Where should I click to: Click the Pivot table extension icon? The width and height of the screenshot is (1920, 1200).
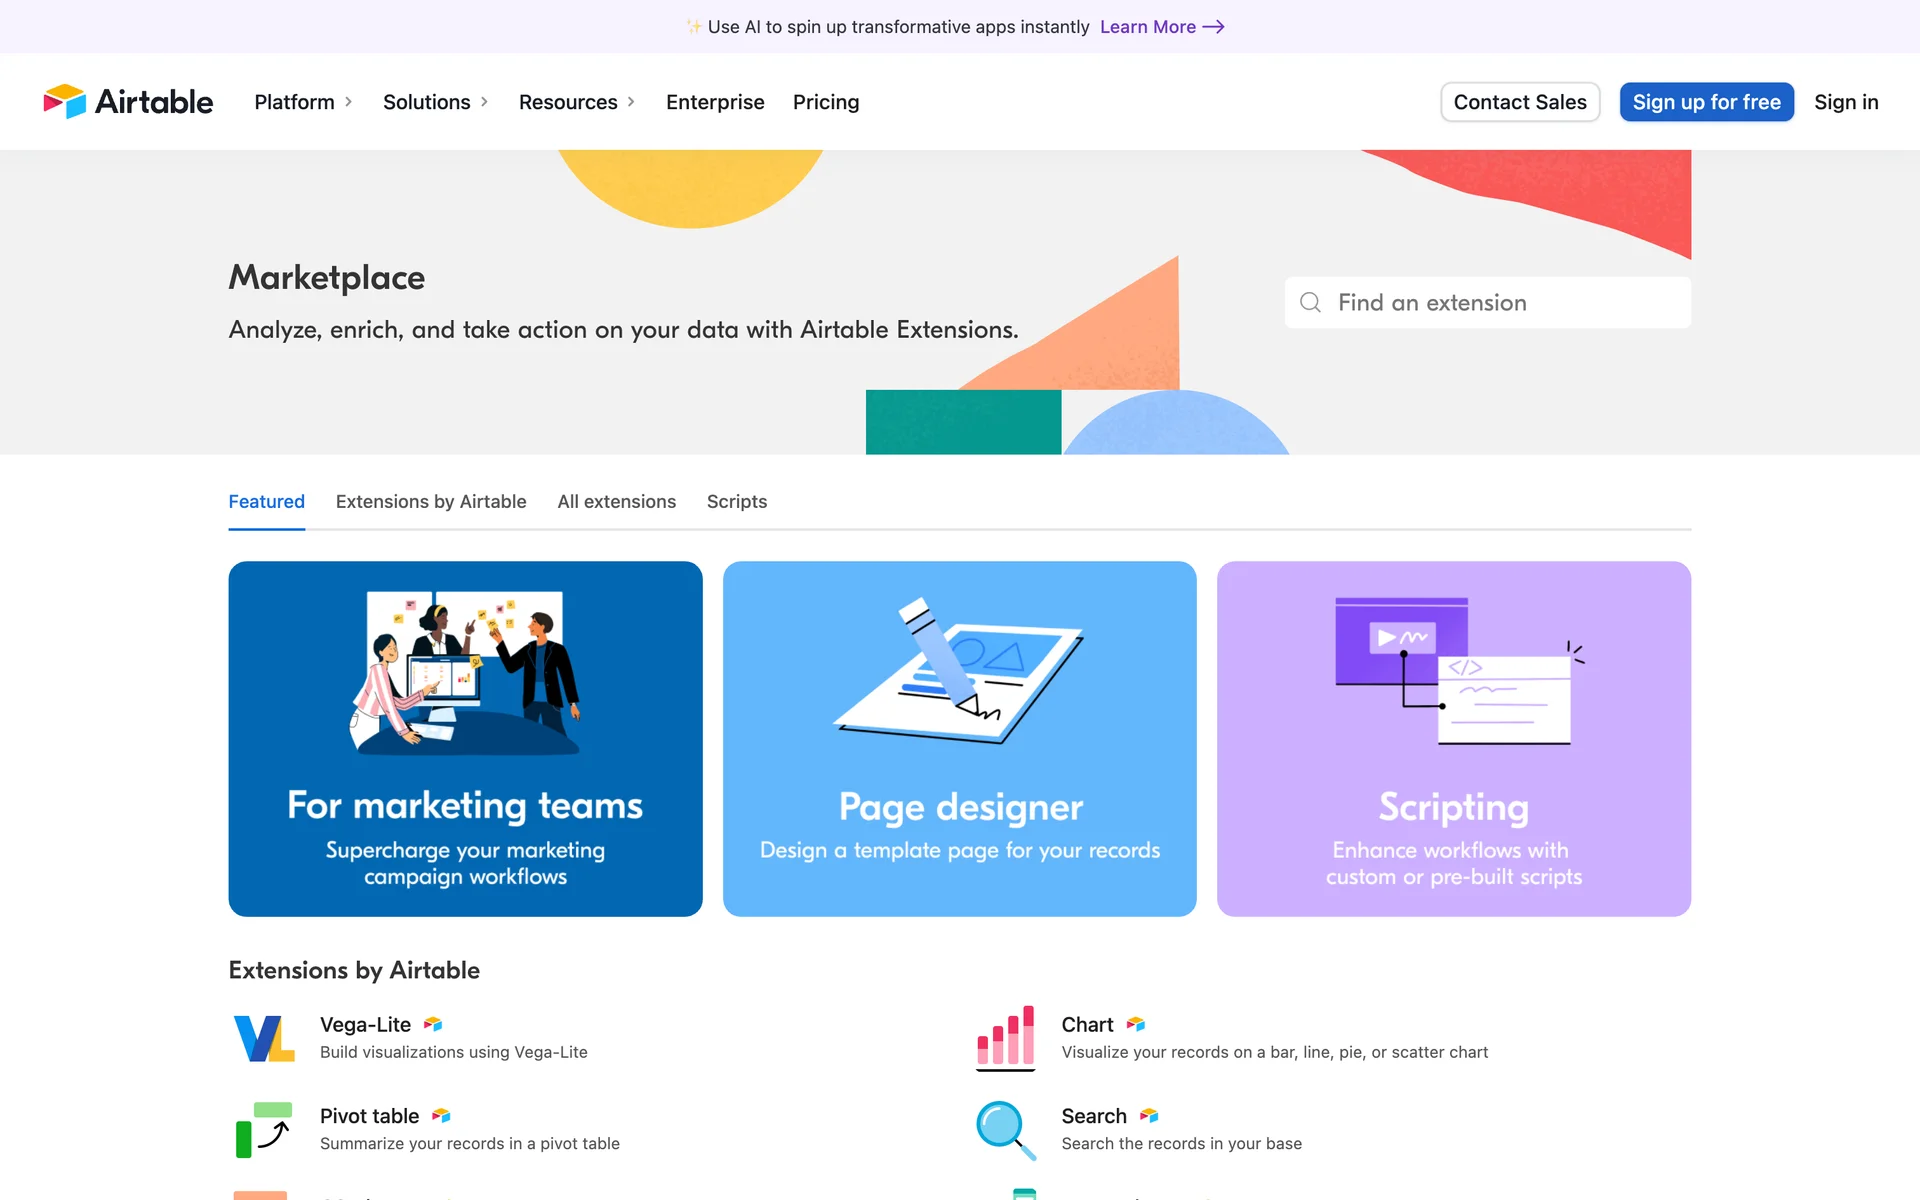point(264,1129)
